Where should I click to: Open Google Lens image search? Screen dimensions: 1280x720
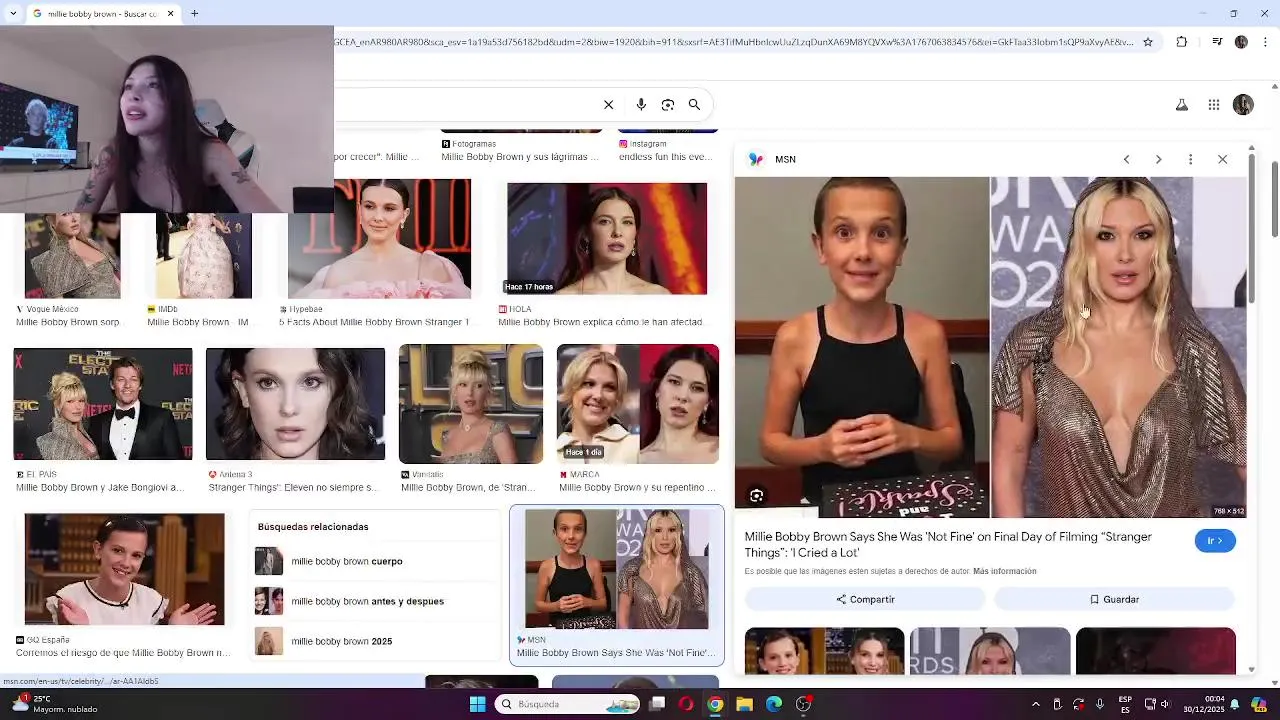click(668, 104)
